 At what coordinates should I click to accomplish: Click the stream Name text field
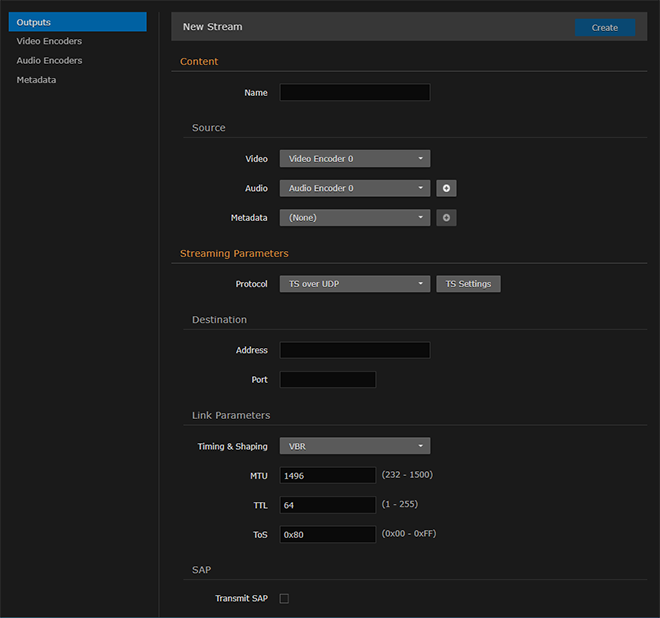tap(354, 92)
